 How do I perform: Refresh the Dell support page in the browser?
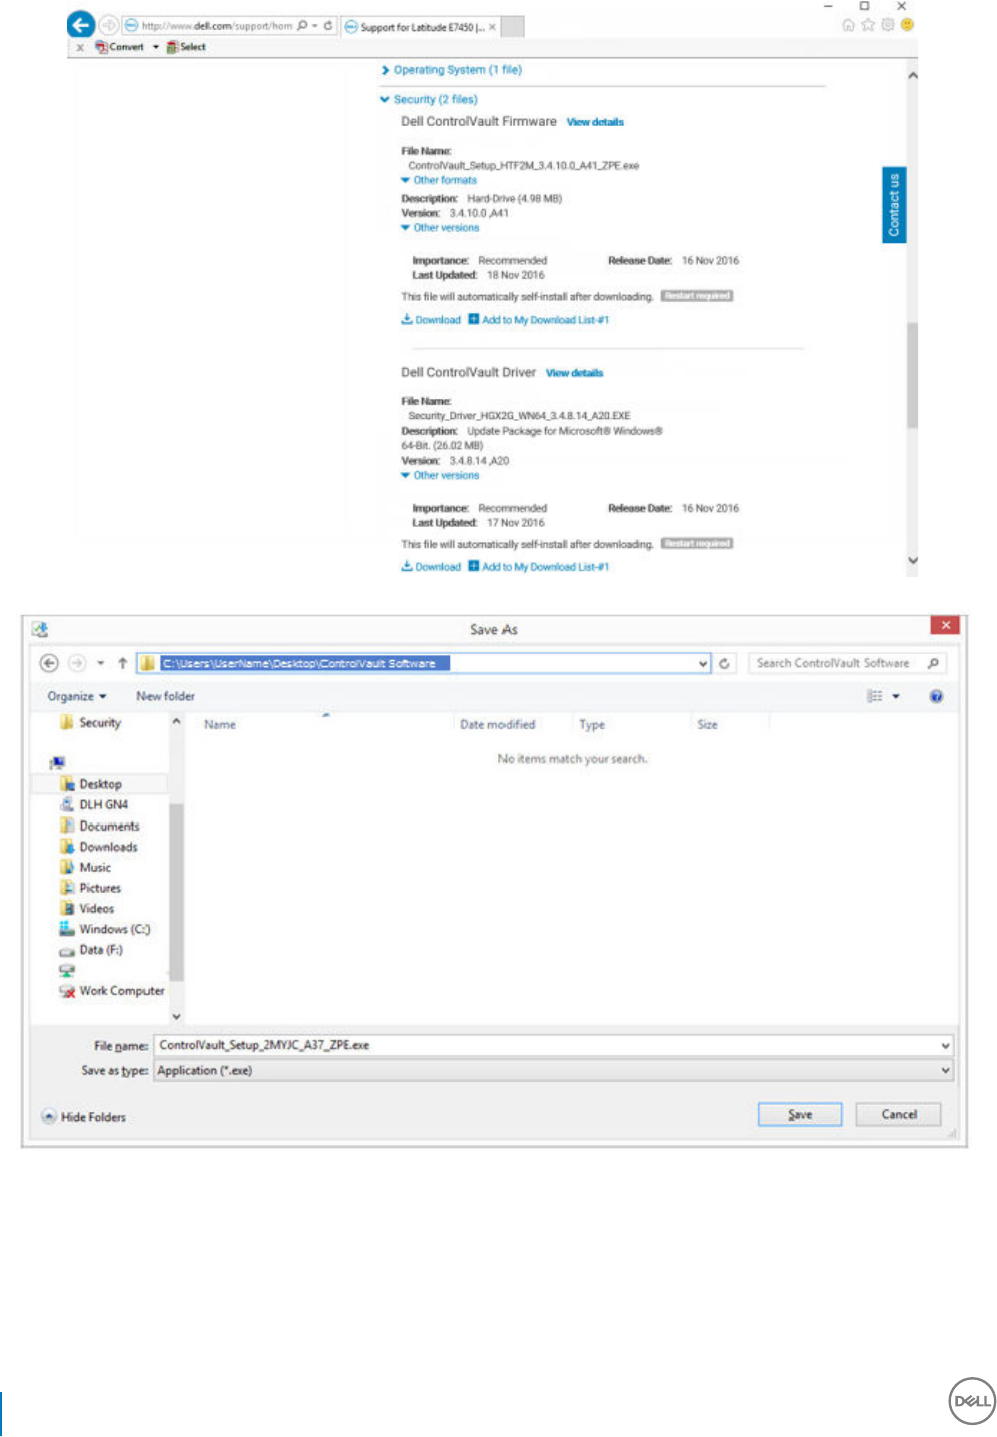pos(327,26)
